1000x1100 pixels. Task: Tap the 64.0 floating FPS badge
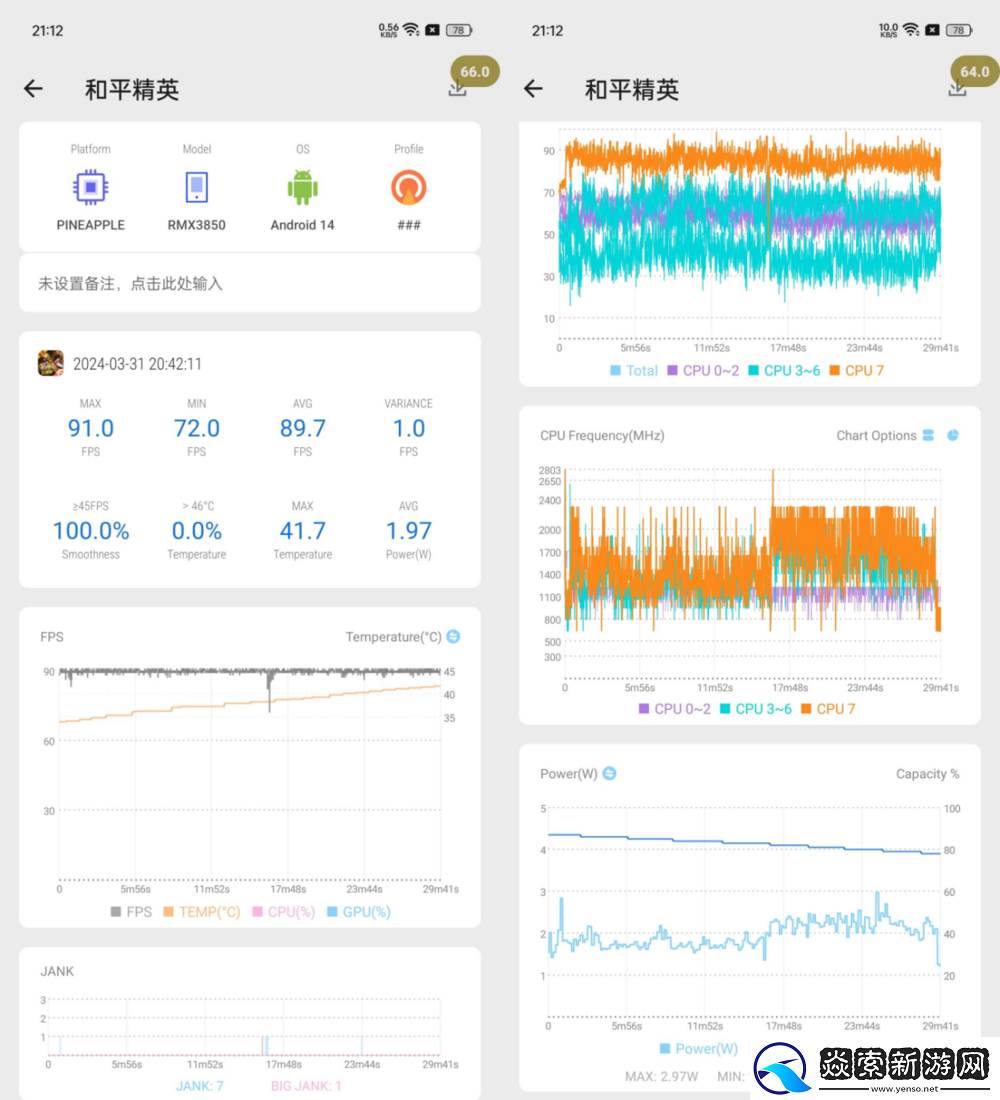pos(975,72)
